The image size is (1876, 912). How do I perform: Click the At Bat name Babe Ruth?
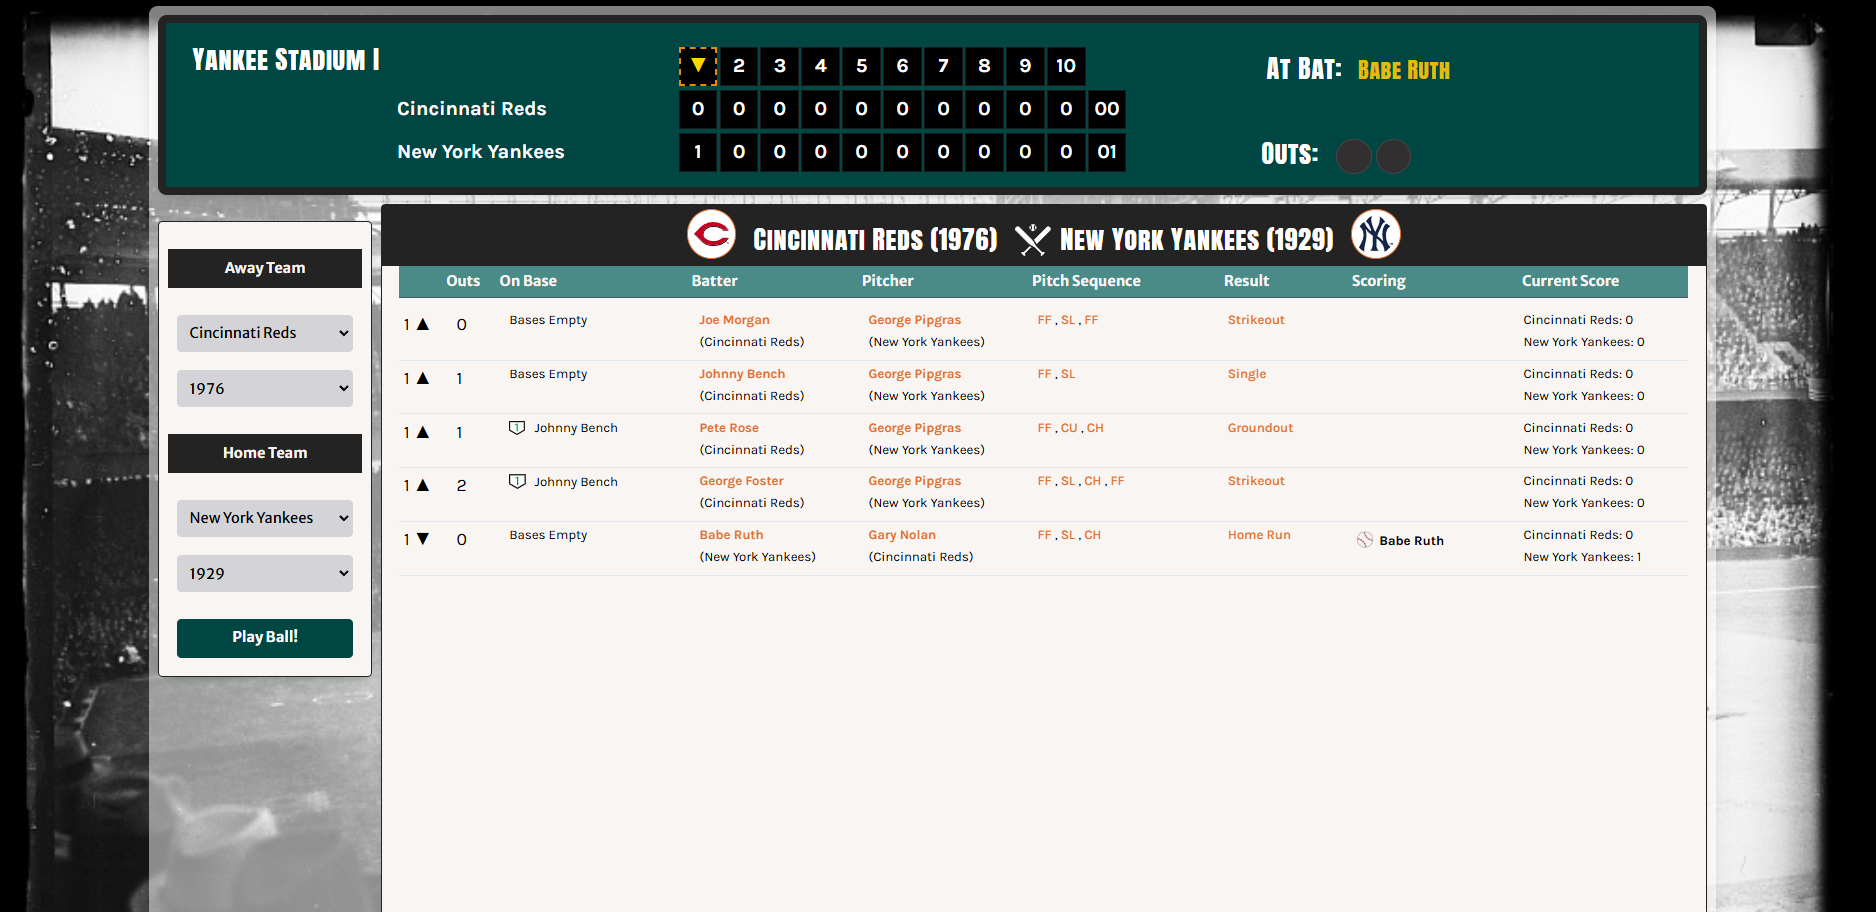tap(1403, 70)
